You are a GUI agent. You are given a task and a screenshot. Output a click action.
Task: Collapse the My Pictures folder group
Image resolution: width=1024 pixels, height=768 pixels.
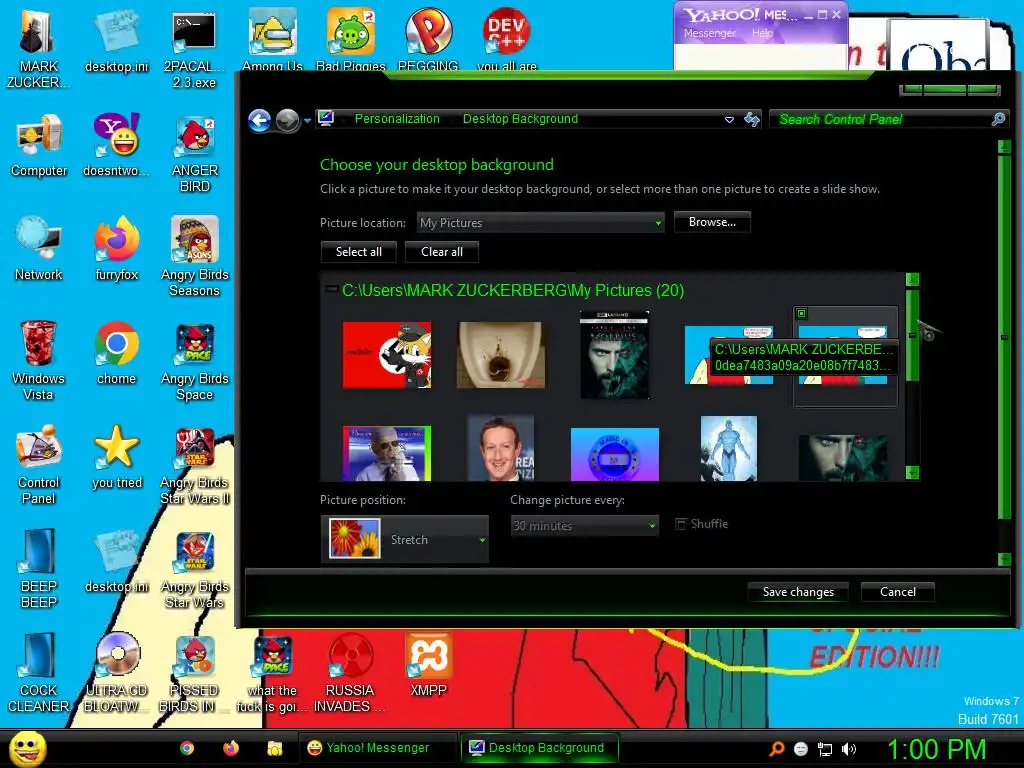coord(332,288)
